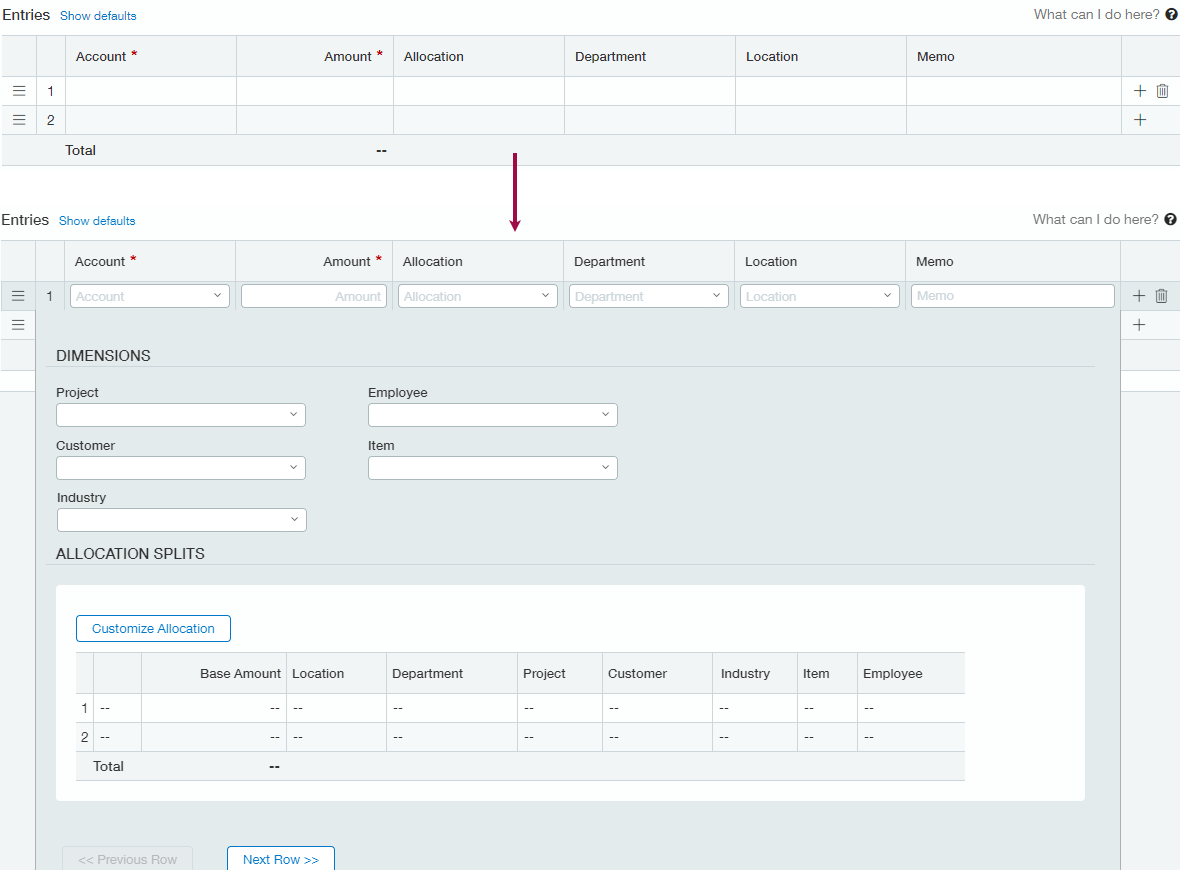Open the help question mark icon at top right
Screen dimensions: 1180x870
pyautogui.click(x=1171, y=14)
